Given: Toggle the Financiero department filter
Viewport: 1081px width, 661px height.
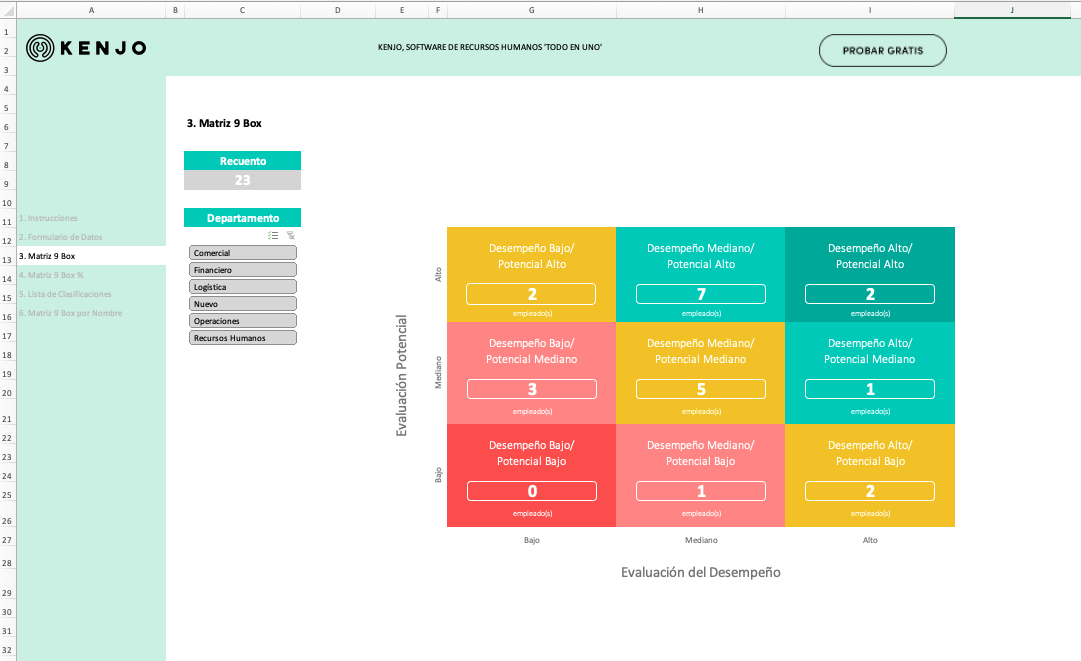Looking at the screenshot, I should point(242,270).
